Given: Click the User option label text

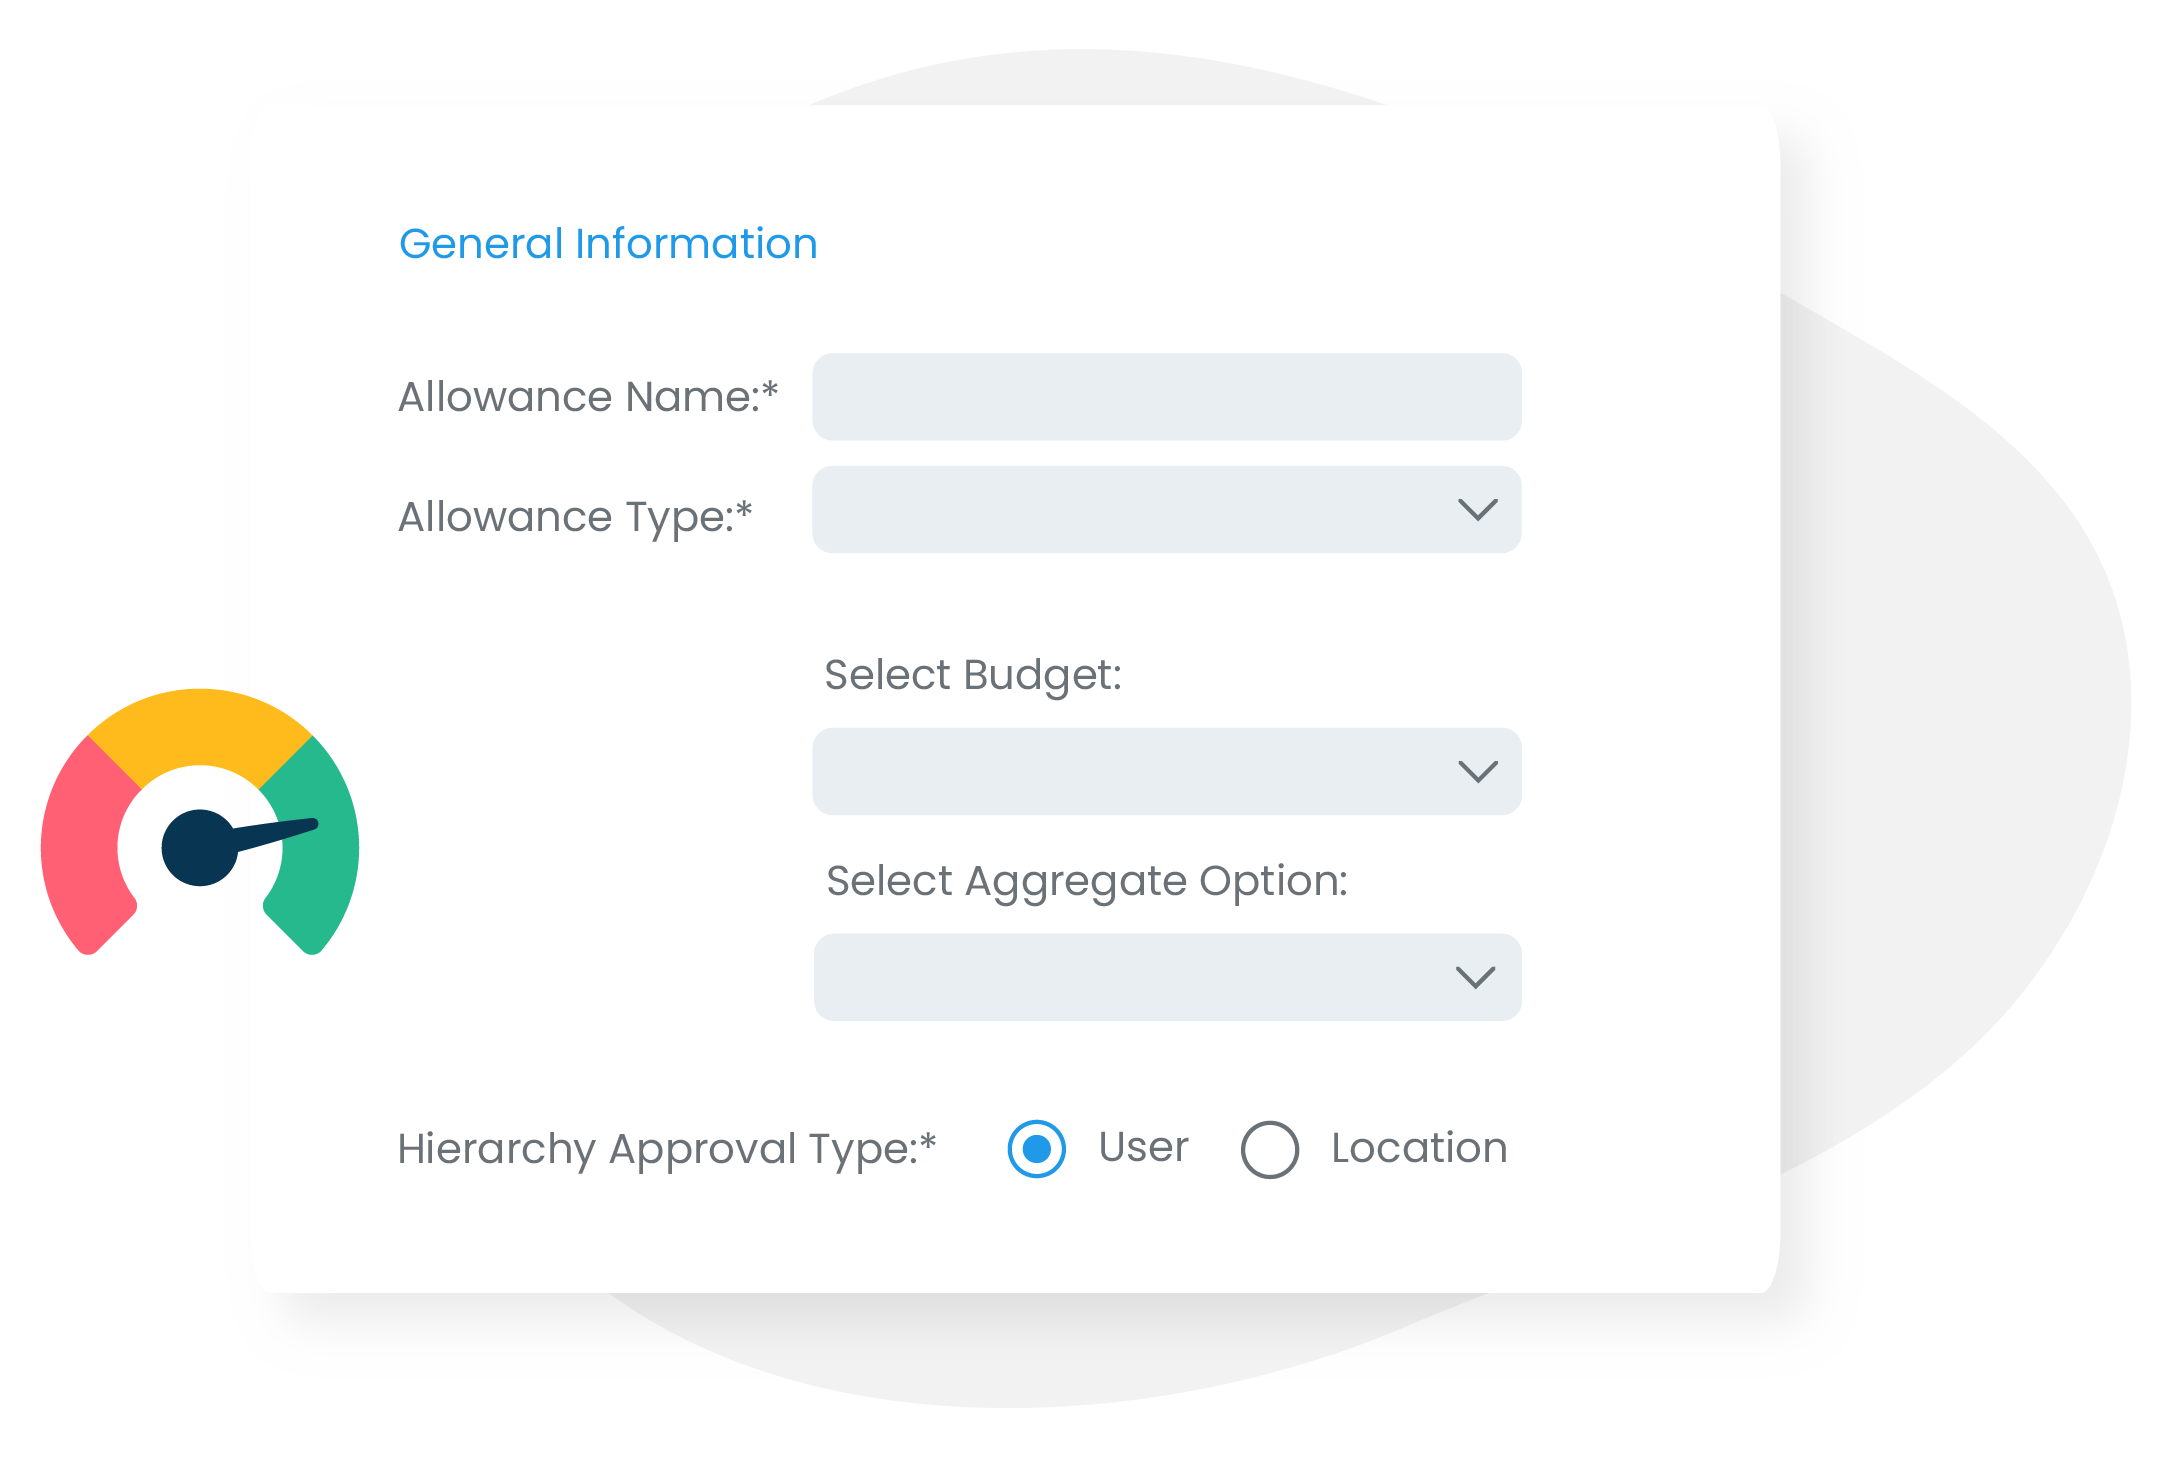Looking at the screenshot, I should pos(1143,1147).
